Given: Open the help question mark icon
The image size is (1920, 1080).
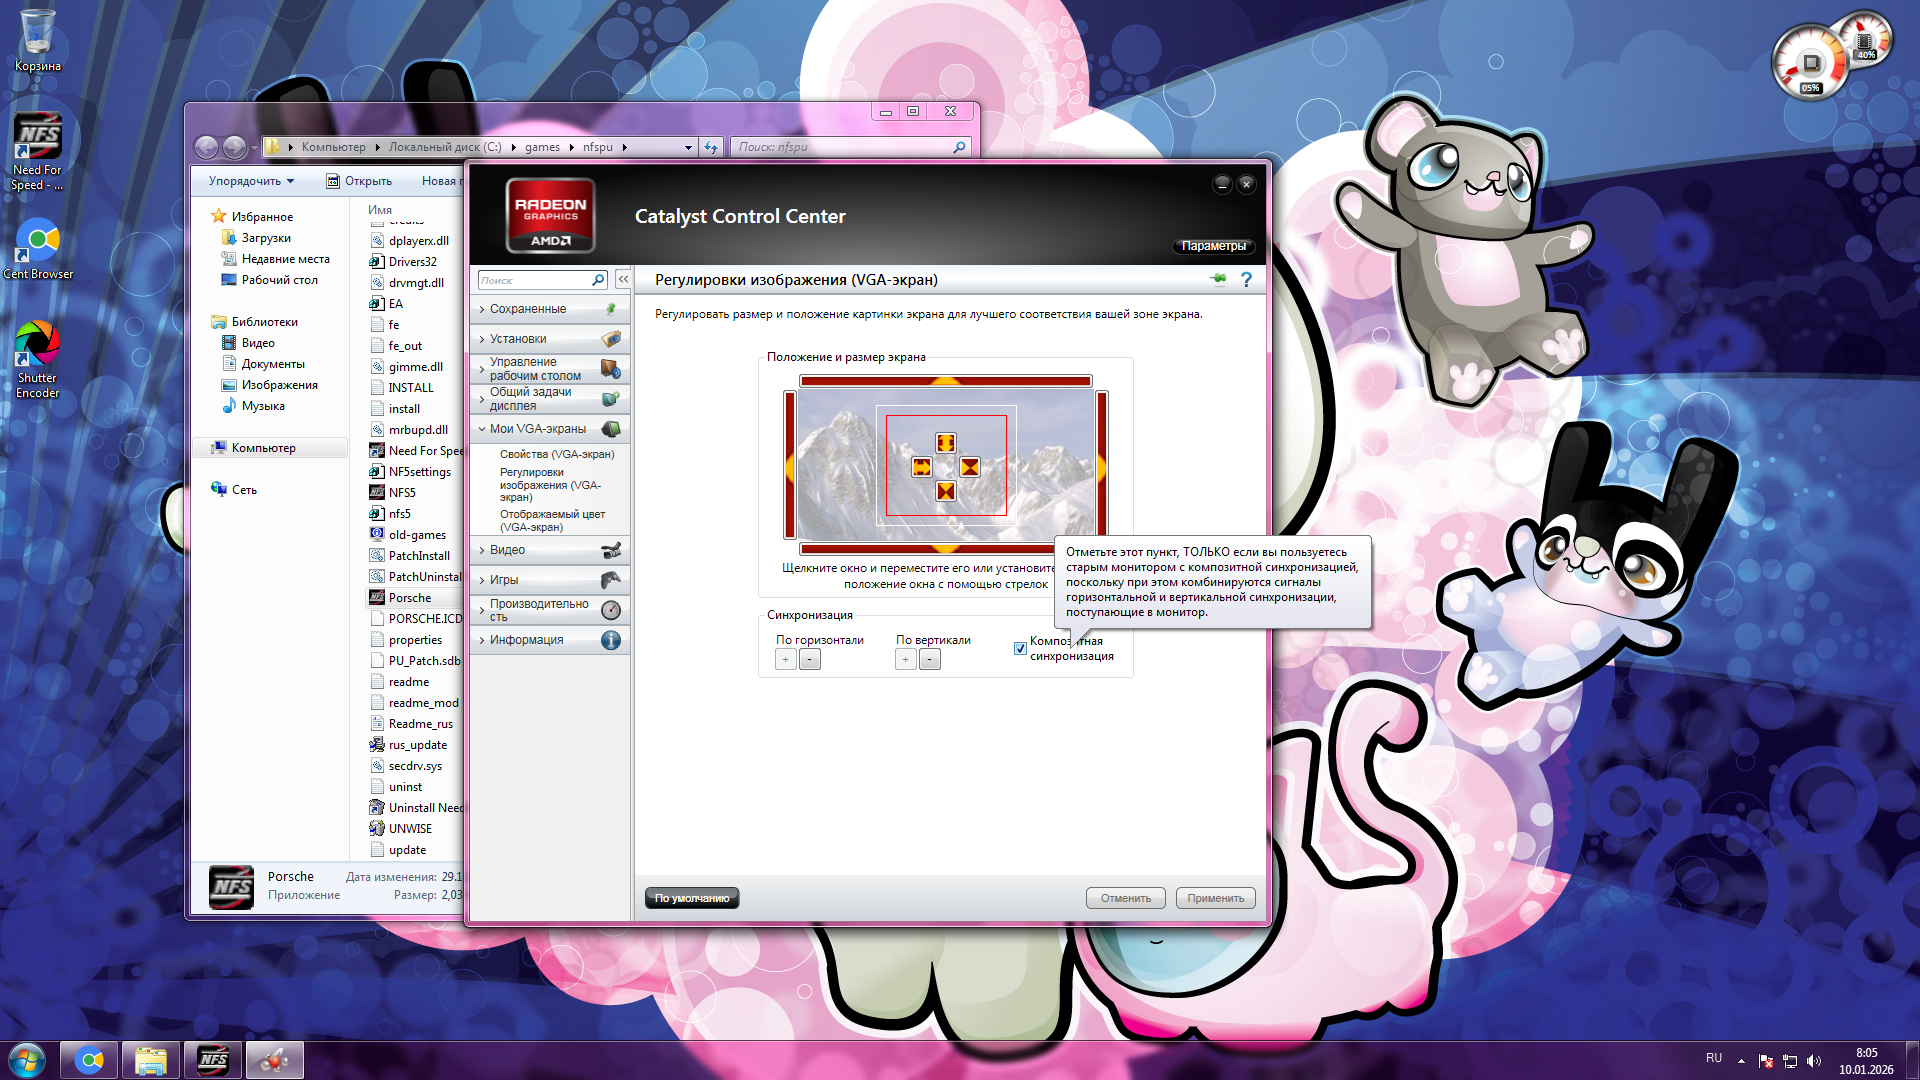Looking at the screenshot, I should [x=1246, y=280].
